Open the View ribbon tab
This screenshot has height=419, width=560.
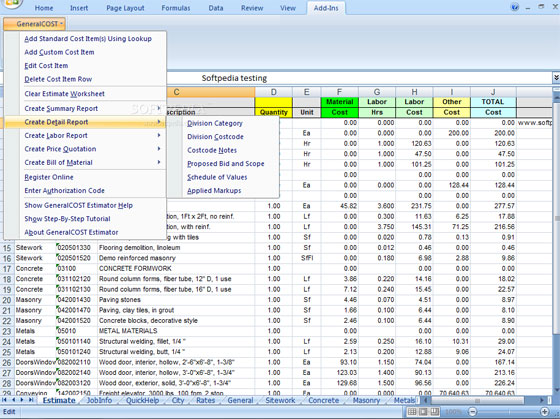[x=288, y=8]
